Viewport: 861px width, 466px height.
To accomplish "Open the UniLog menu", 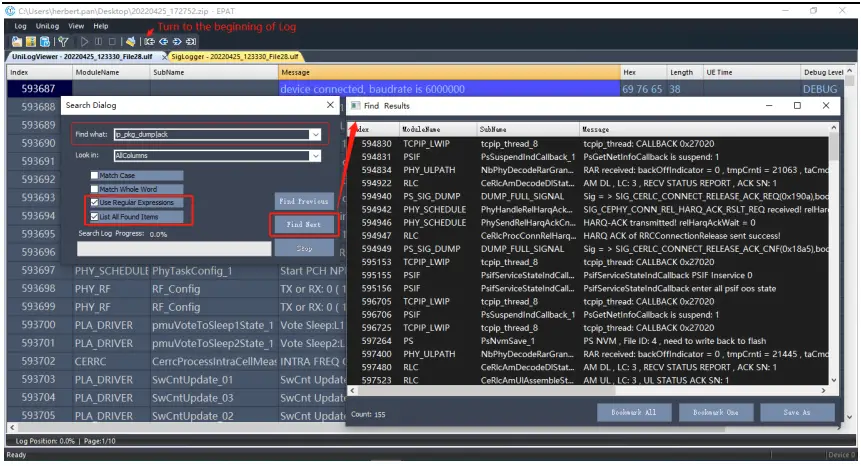I will click(x=47, y=26).
